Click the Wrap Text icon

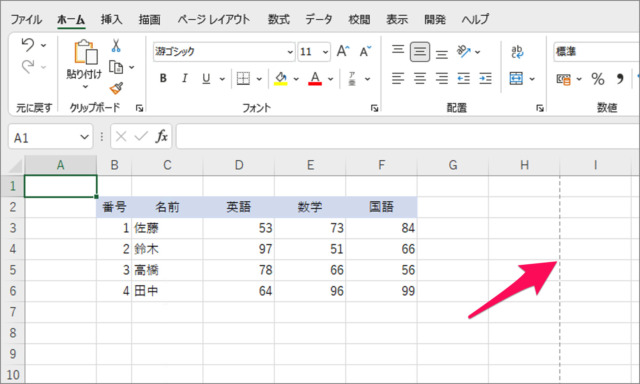pos(517,52)
